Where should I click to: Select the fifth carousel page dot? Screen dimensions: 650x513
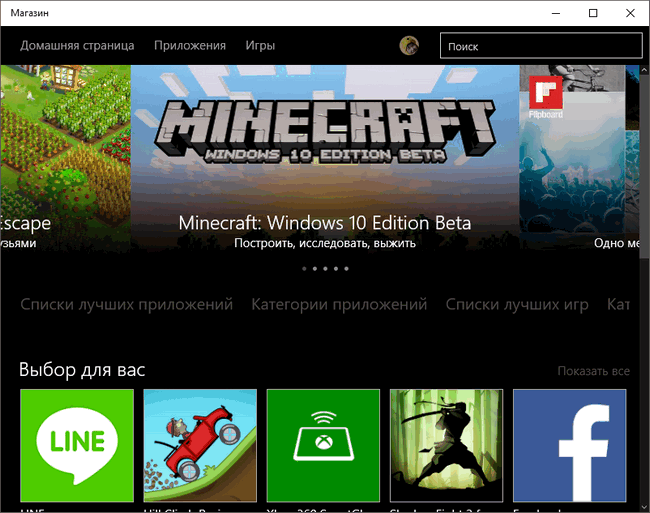346,269
